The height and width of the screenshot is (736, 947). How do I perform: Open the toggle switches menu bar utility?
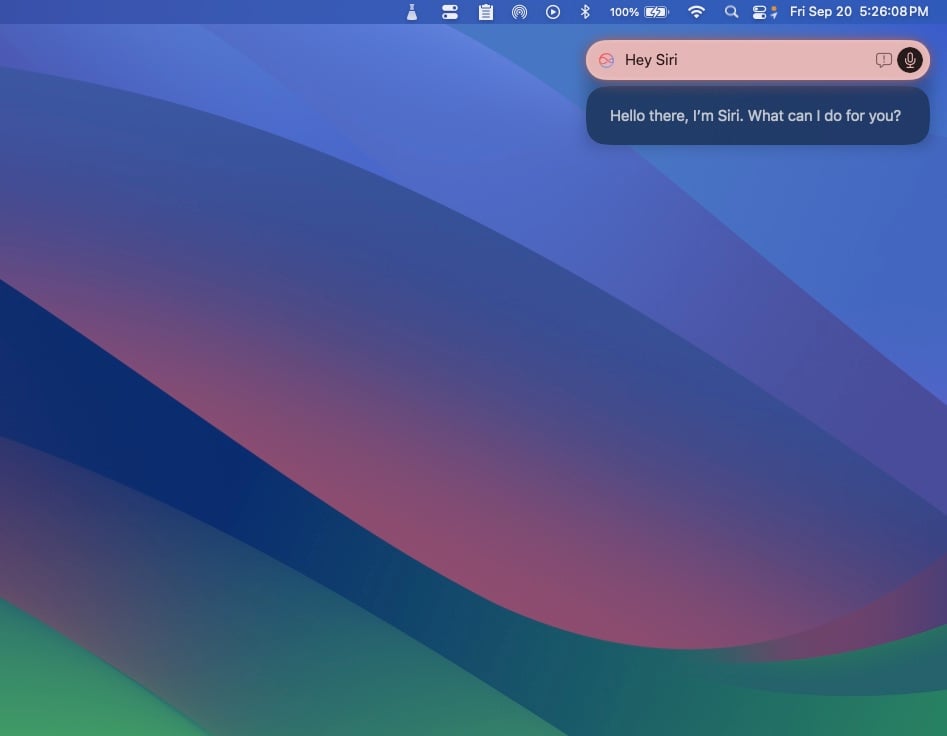(449, 12)
